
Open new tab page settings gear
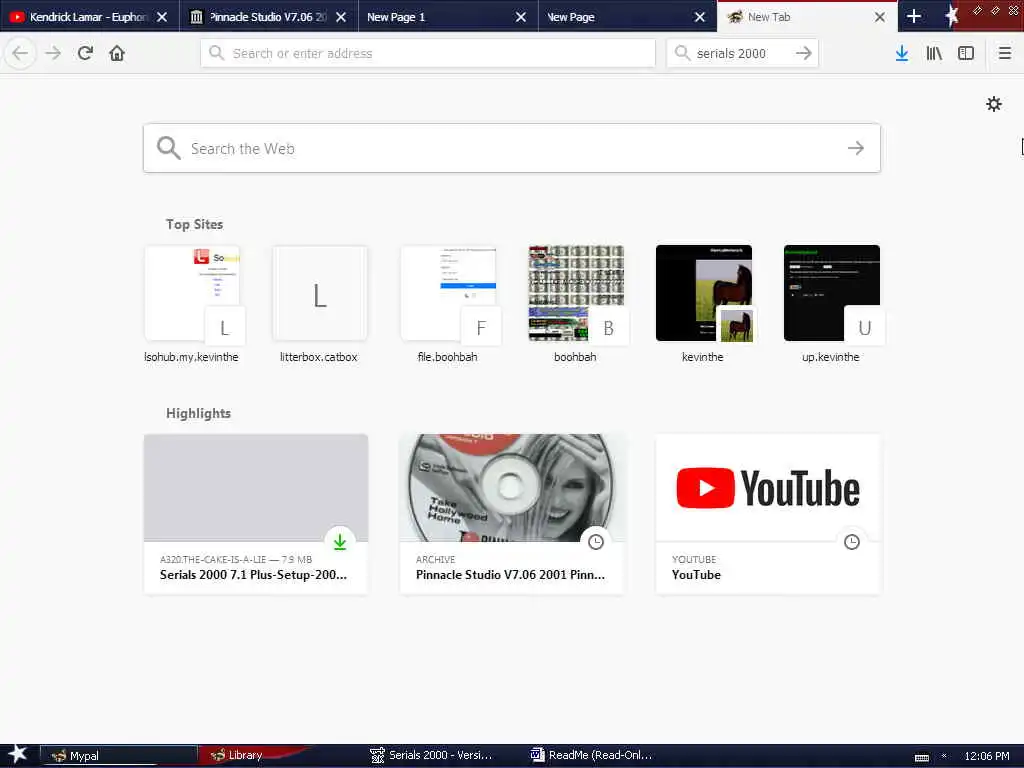(x=994, y=104)
